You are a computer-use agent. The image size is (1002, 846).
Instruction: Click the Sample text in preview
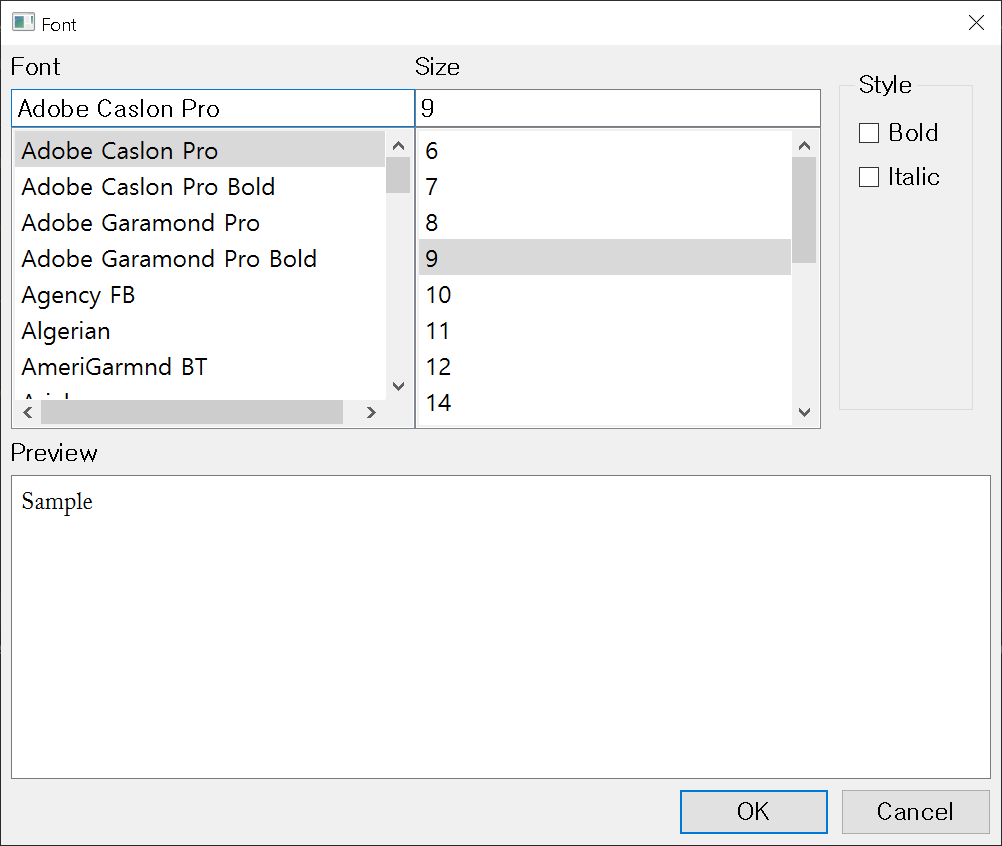tap(57, 502)
